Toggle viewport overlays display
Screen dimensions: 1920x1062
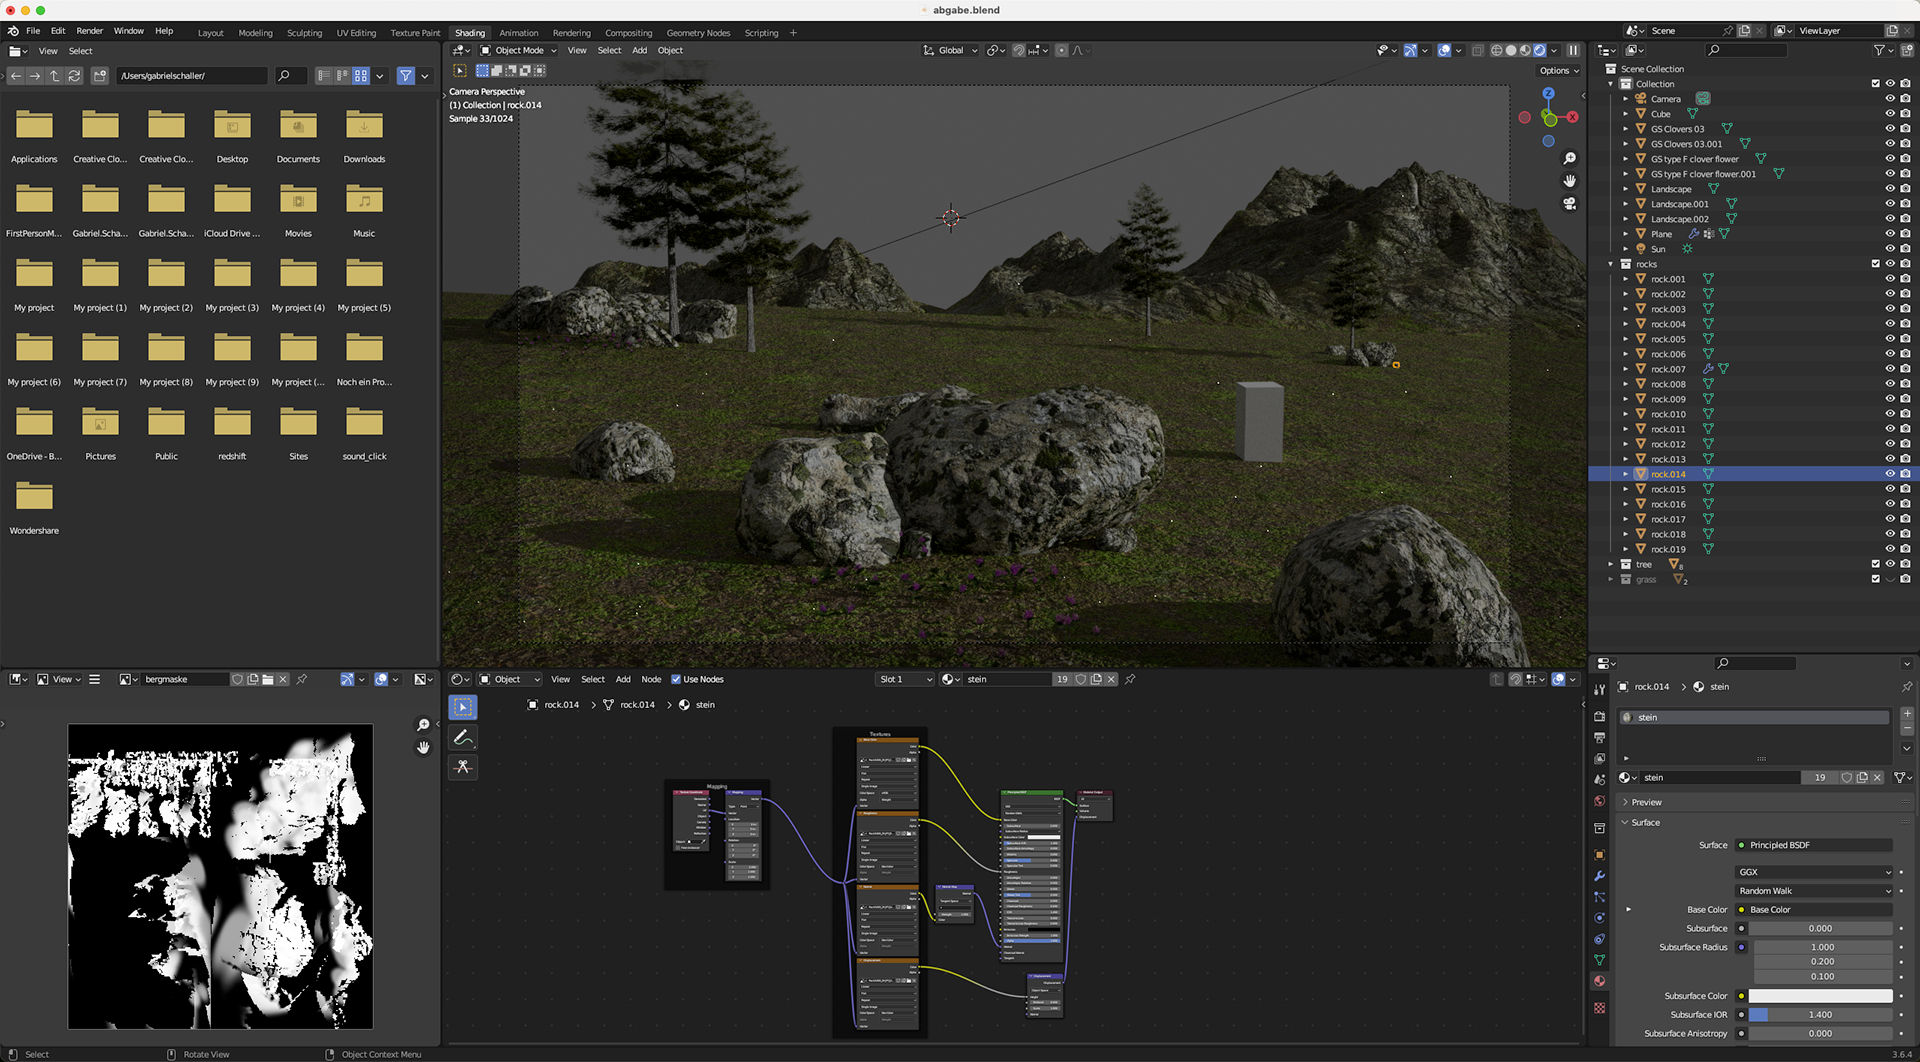coord(1444,50)
